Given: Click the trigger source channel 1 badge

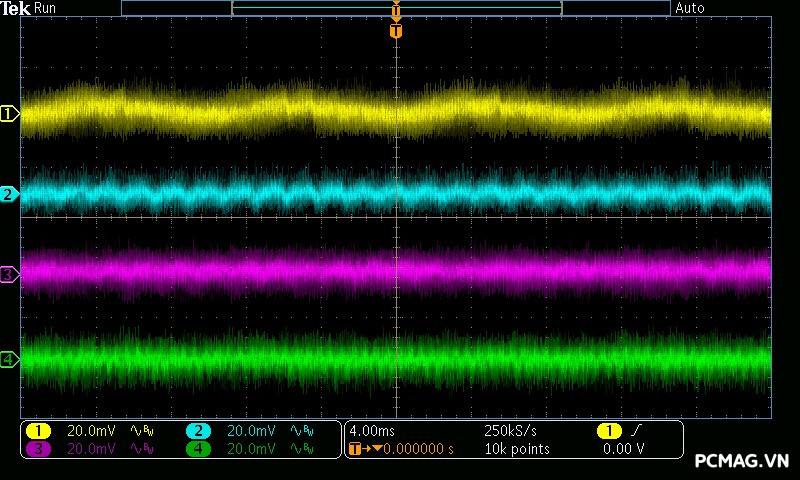Looking at the screenshot, I should point(608,431).
